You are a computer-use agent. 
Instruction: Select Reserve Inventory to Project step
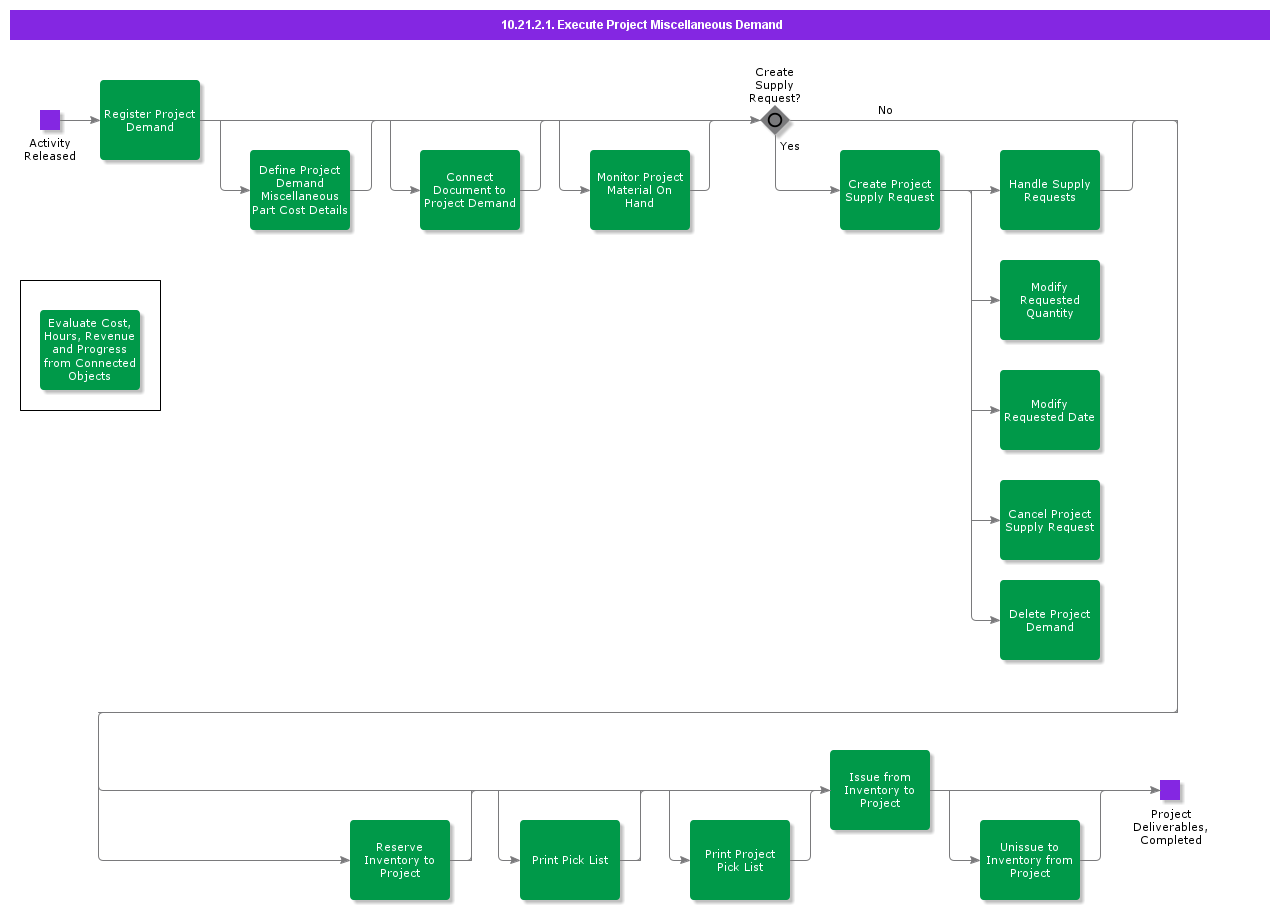coord(400,860)
